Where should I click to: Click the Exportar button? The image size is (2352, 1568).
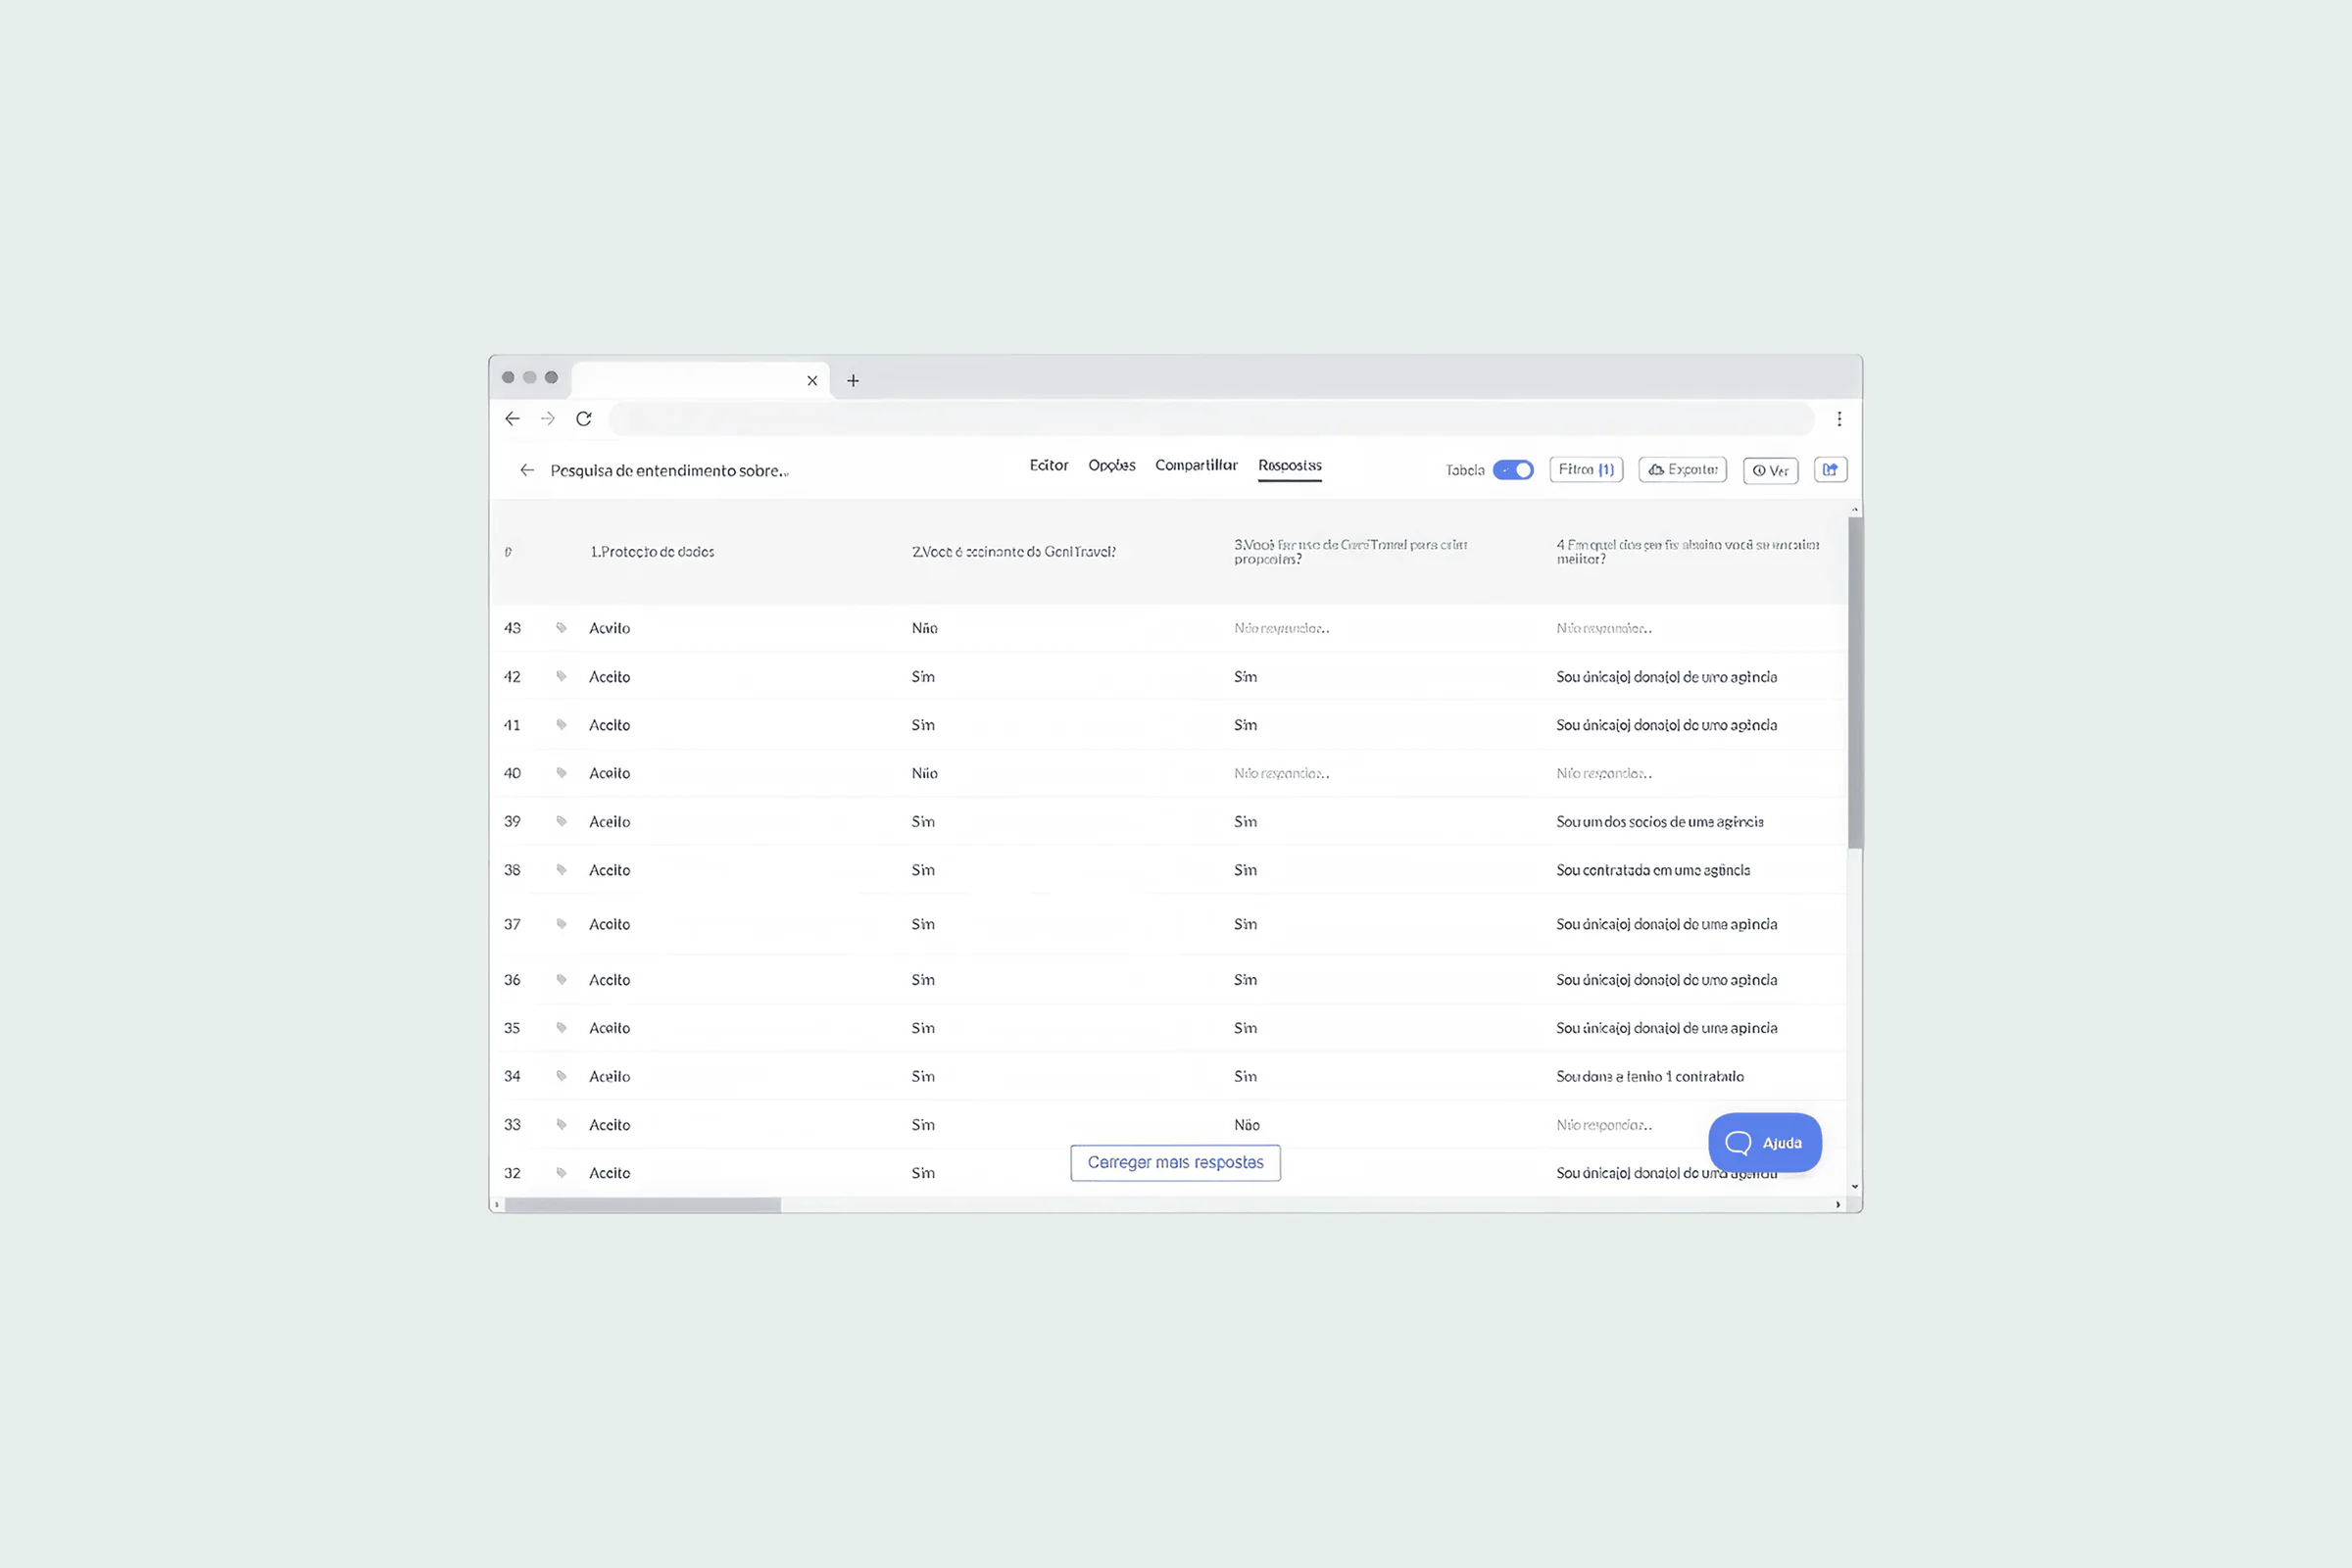(x=1683, y=470)
